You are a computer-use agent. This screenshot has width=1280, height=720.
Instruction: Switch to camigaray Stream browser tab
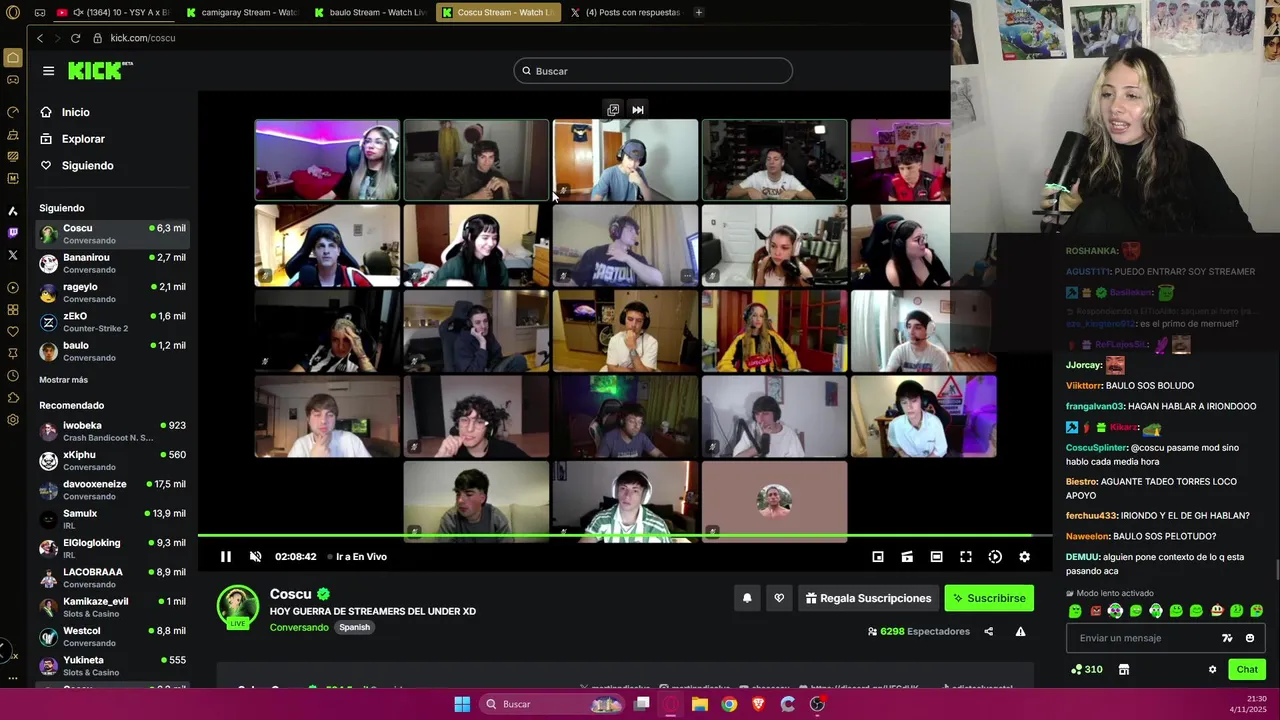click(243, 12)
